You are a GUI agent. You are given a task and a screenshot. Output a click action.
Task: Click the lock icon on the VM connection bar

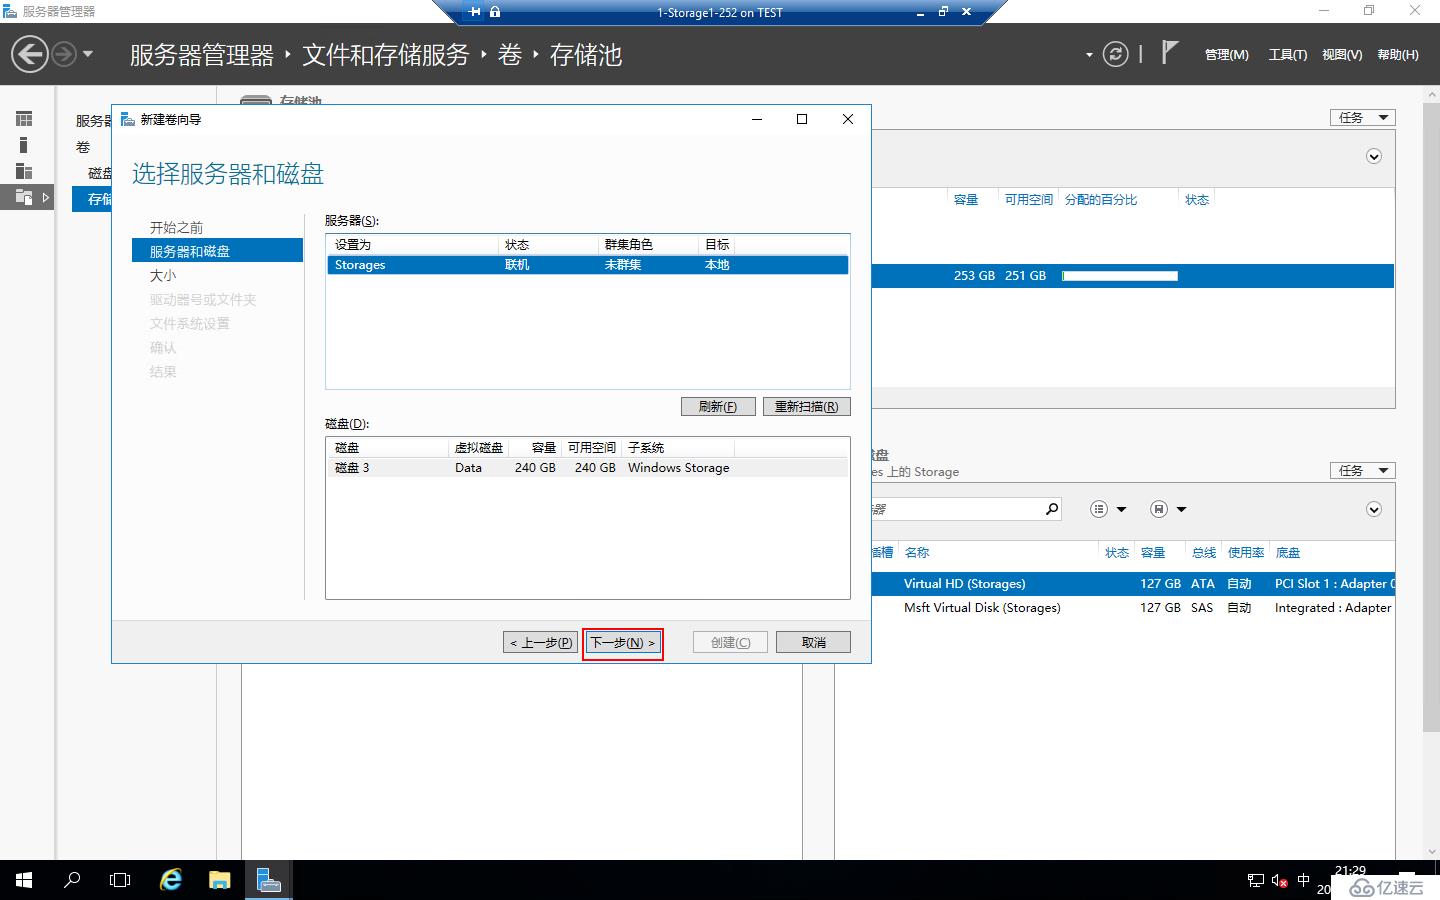(x=495, y=12)
